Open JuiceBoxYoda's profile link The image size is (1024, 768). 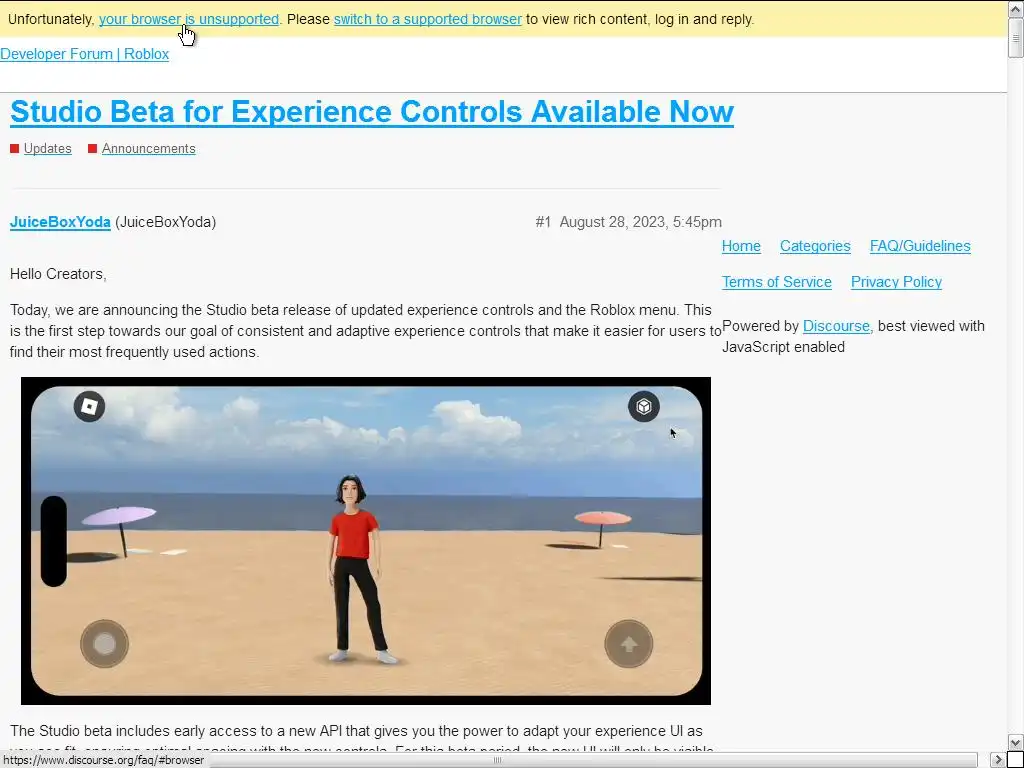[x=60, y=222]
